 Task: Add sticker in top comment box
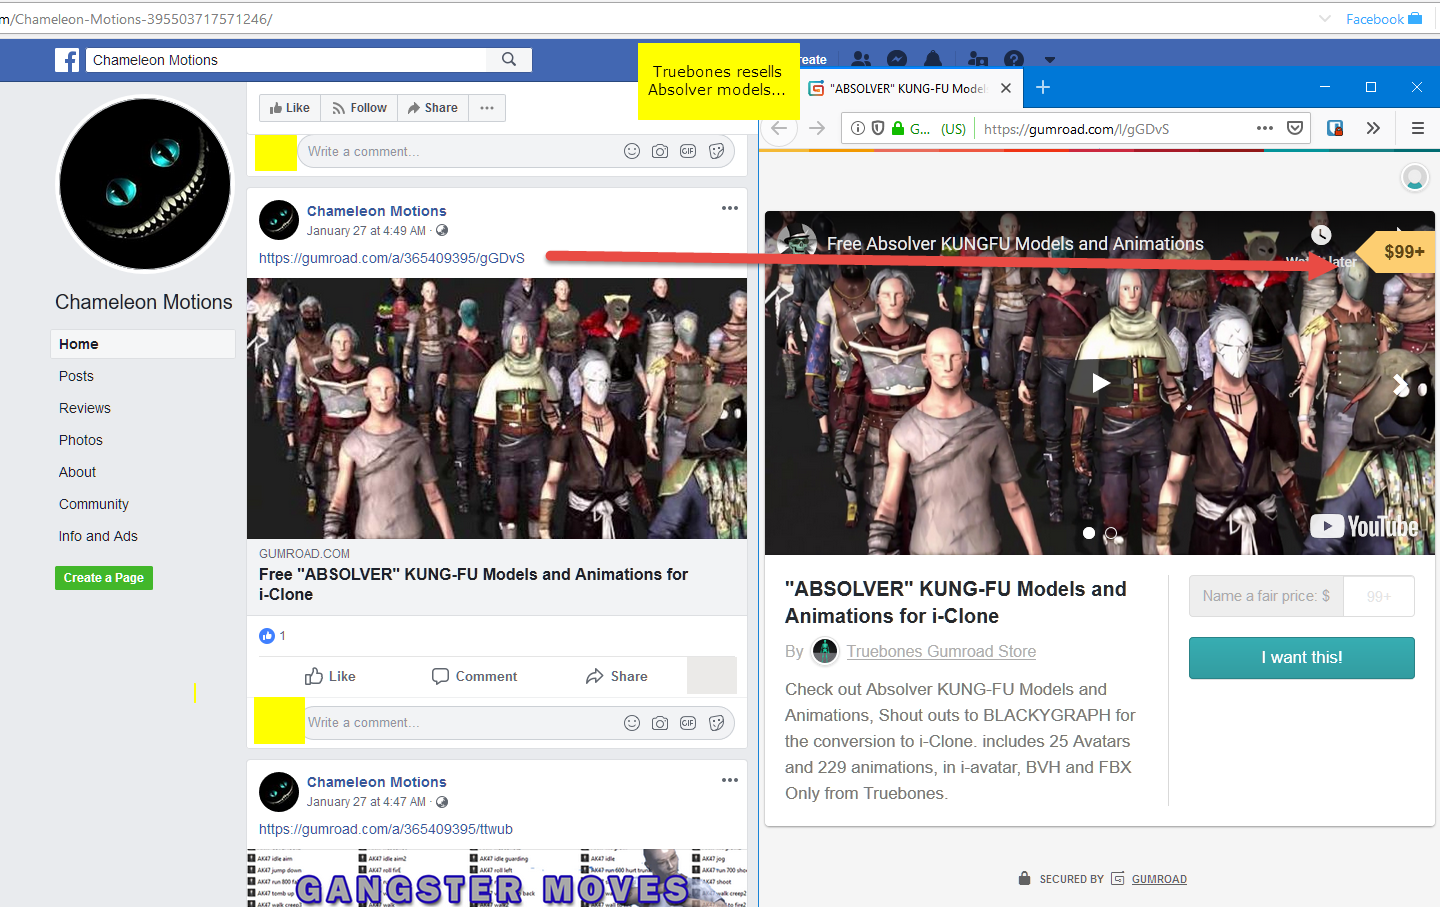717,151
